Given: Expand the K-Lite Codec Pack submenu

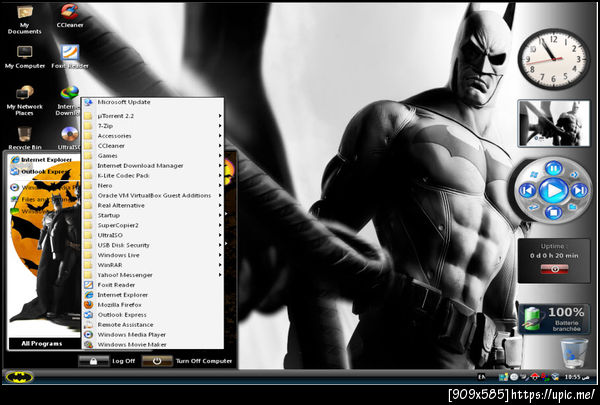Looking at the screenshot, I should point(153,175).
